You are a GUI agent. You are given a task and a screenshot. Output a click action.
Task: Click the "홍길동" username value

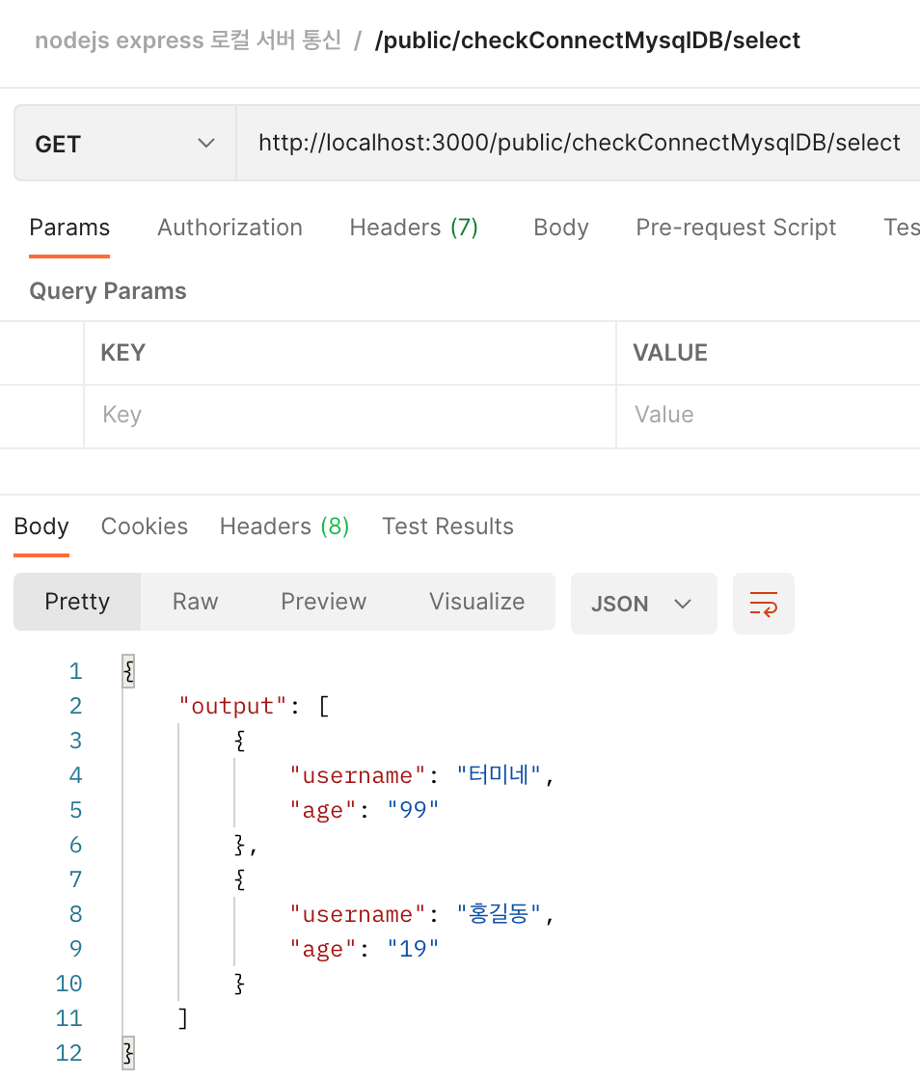(x=499, y=914)
